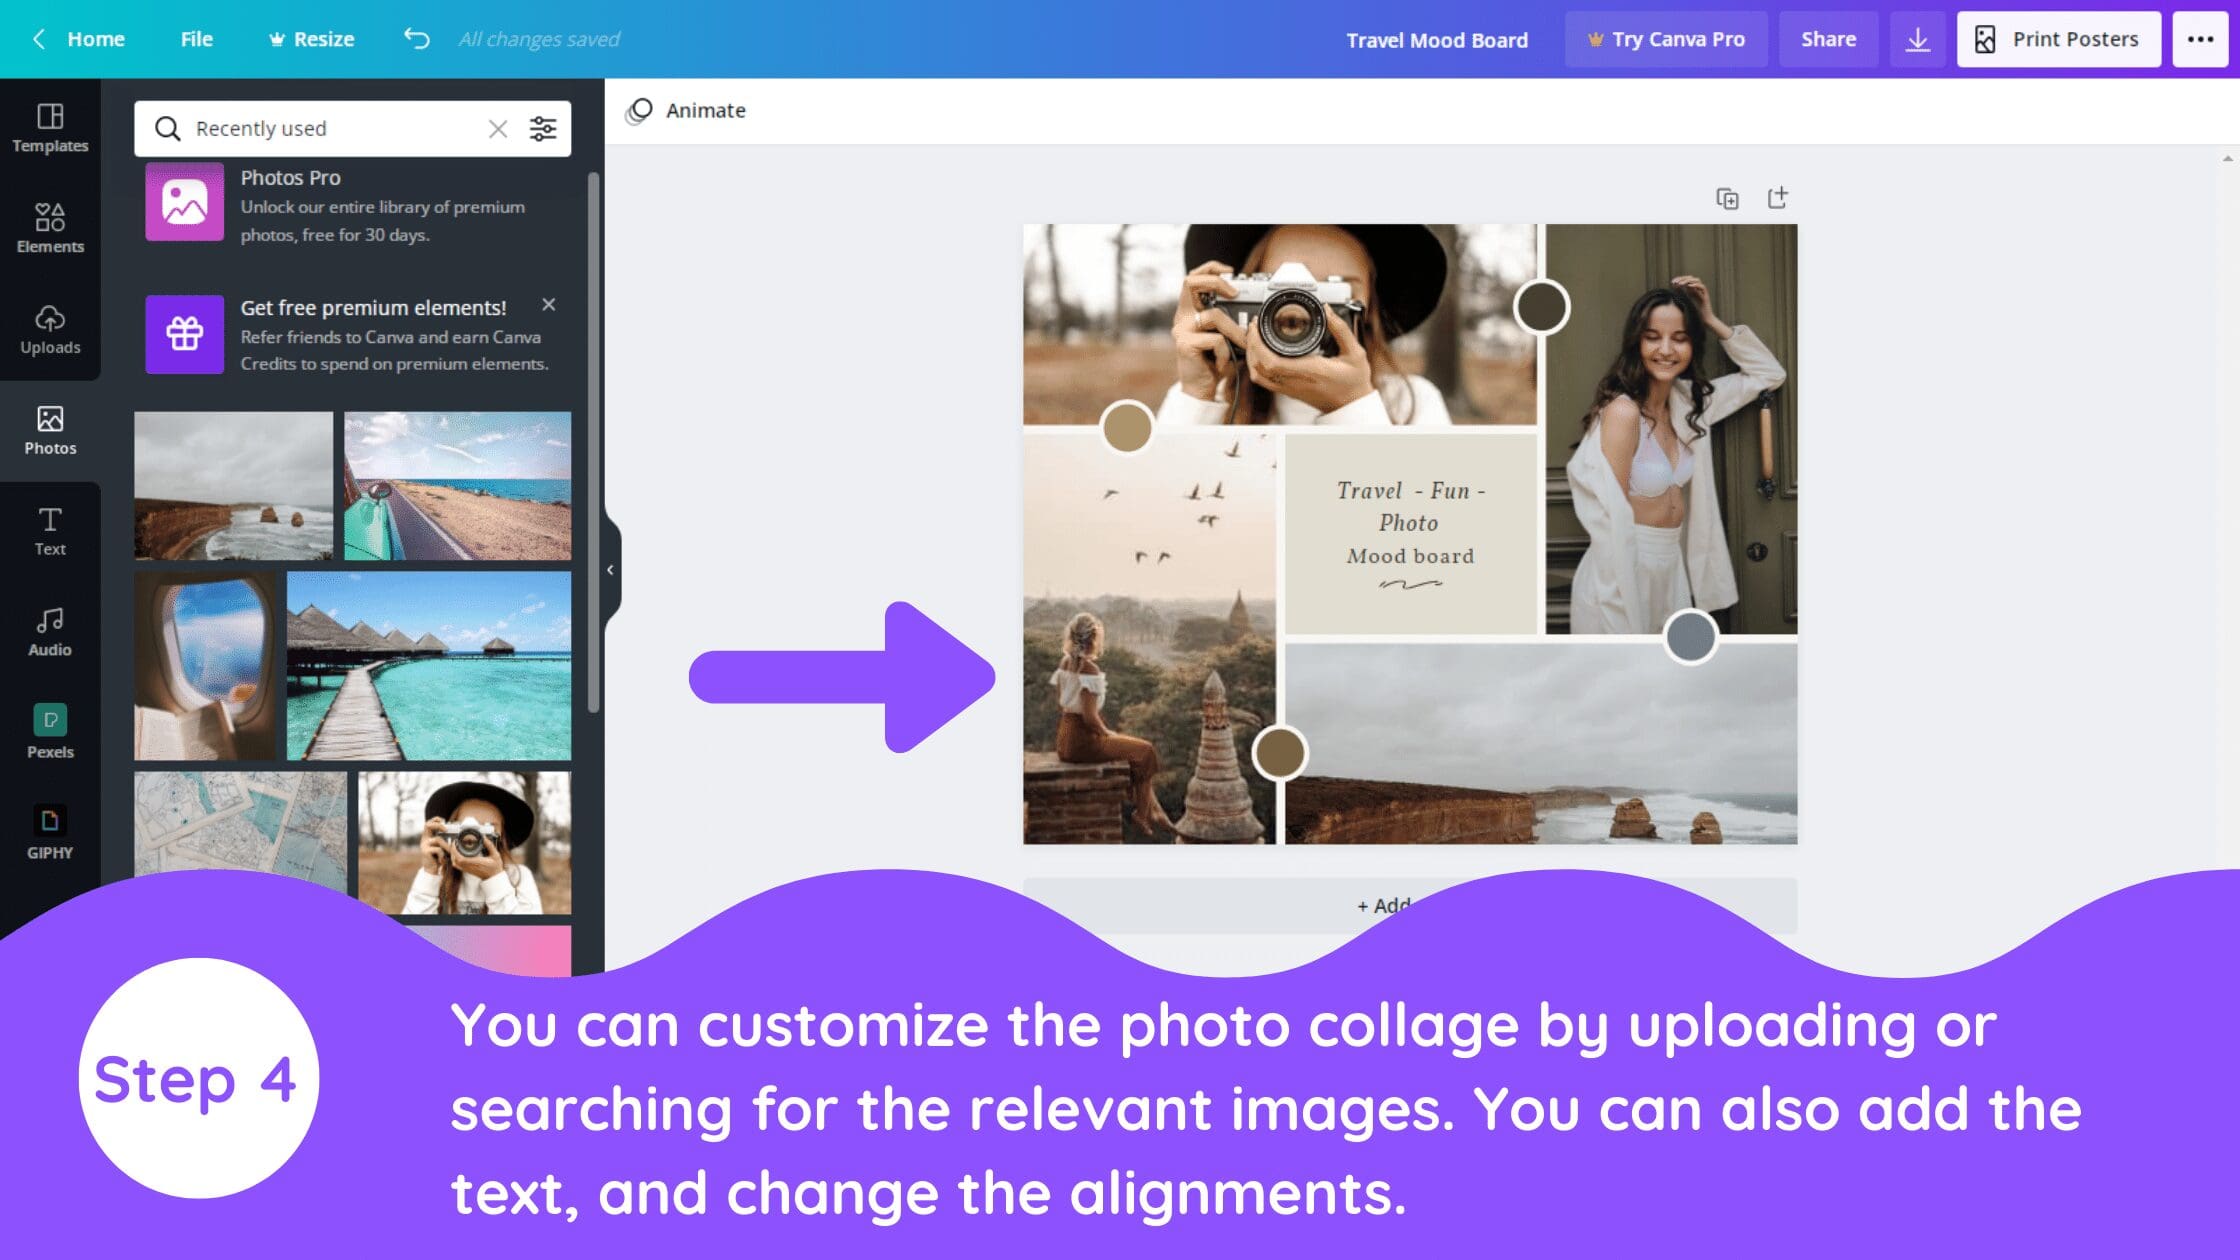This screenshot has width=2240, height=1260.
Task: Click the collapse sidebar arrow
Action: point(611,569)
